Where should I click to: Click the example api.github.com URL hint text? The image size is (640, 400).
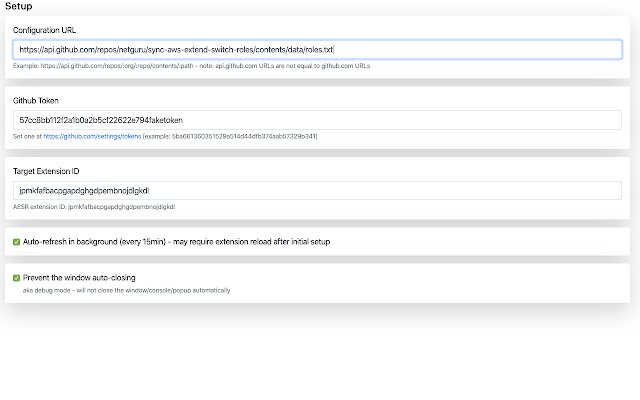coord(191,66)
